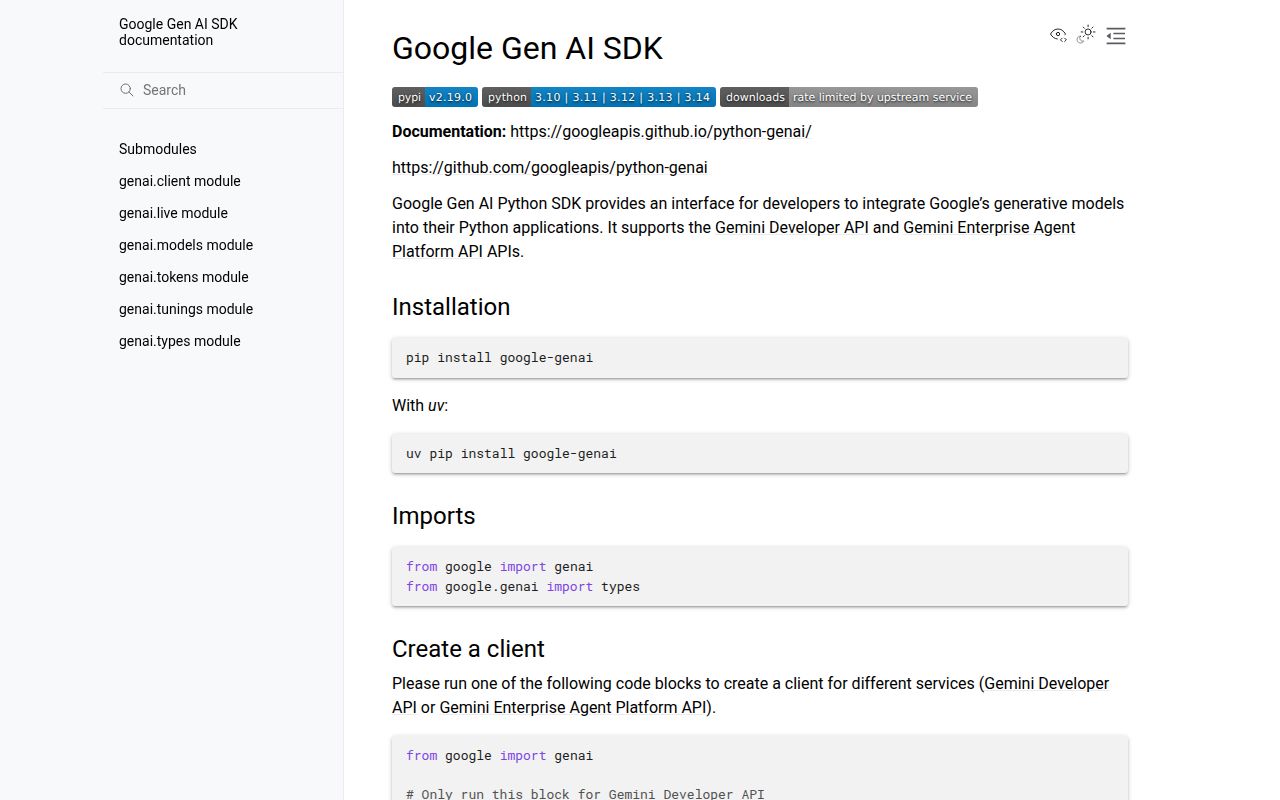The image size is (1280, 800).
Task: Switch the light/dark theme icon
Action: click(1087, 35)
